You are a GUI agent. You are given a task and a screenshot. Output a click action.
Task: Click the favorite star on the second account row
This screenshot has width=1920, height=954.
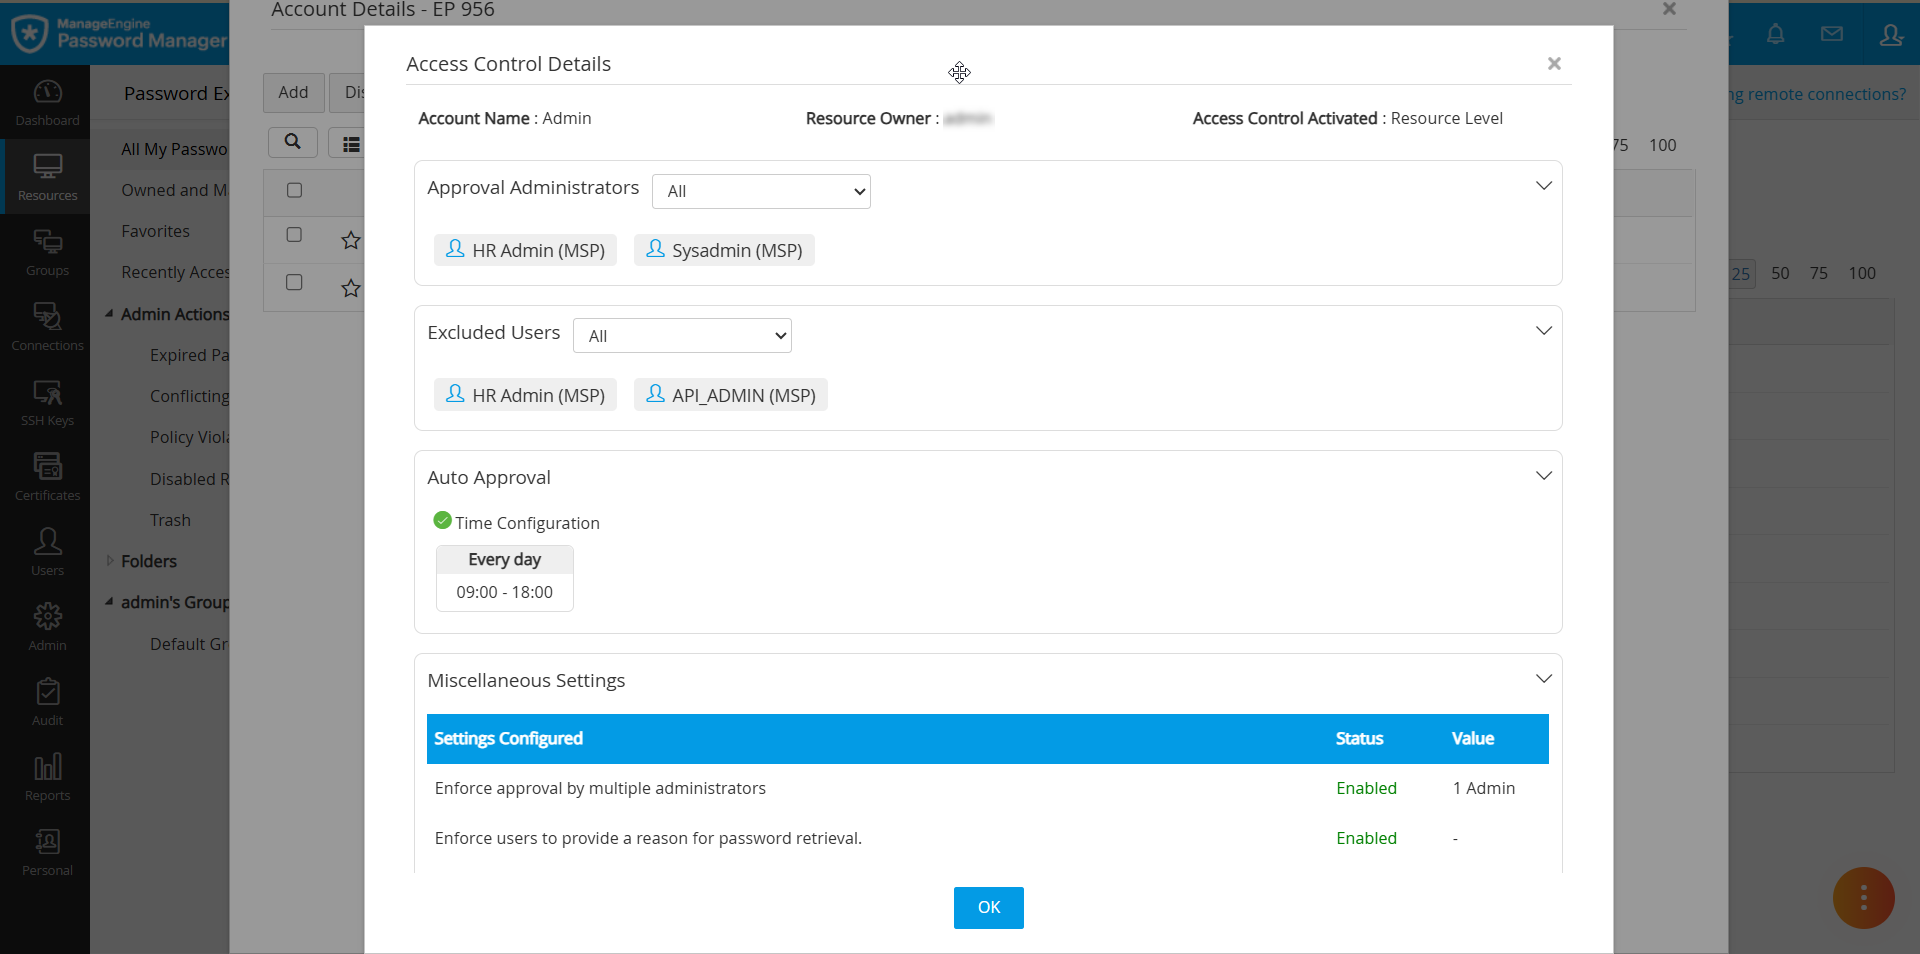point(349,289)
